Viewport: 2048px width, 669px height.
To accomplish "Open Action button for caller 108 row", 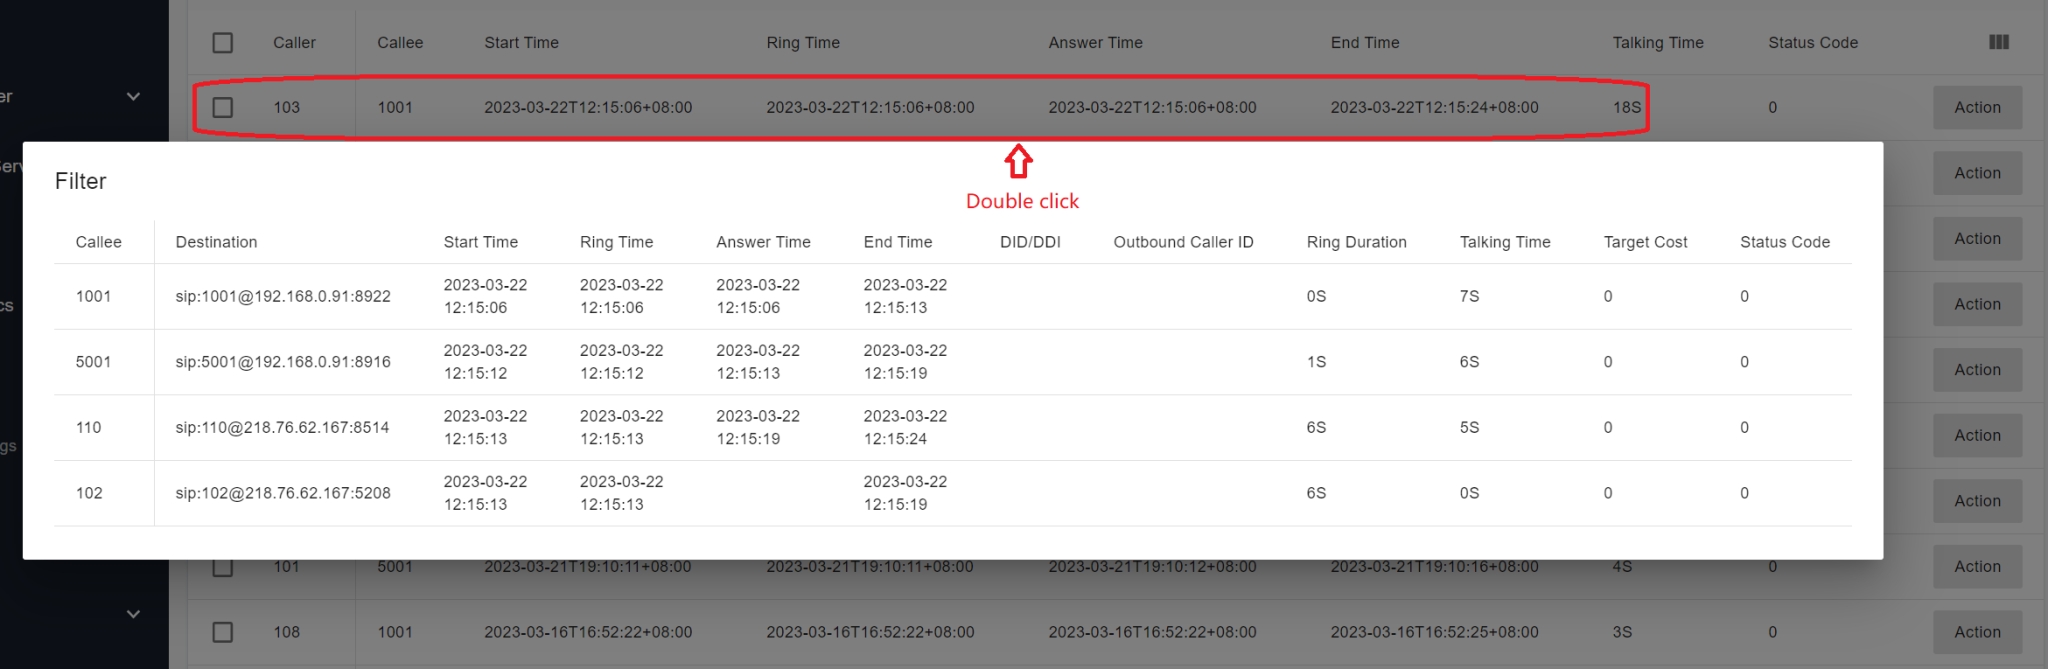I will tap(1976, 632).
